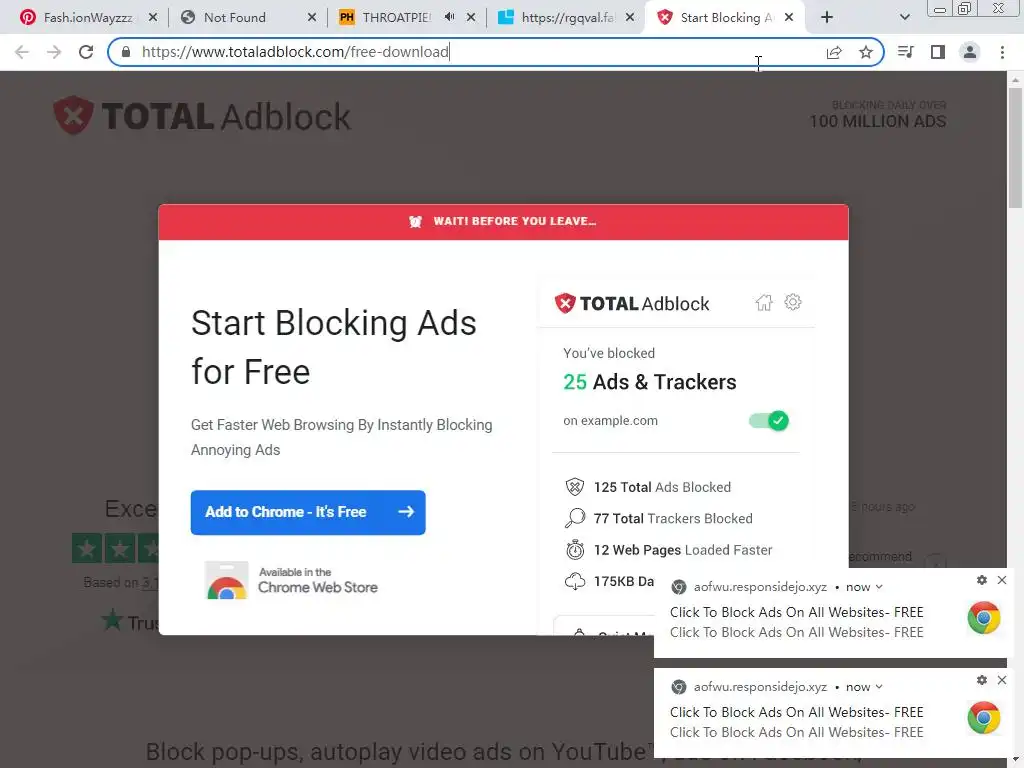Switch to the https://rgqval tab
The width and height of the screenshot is (1024, 768).
pyautogui.click(x=568, y=18)
